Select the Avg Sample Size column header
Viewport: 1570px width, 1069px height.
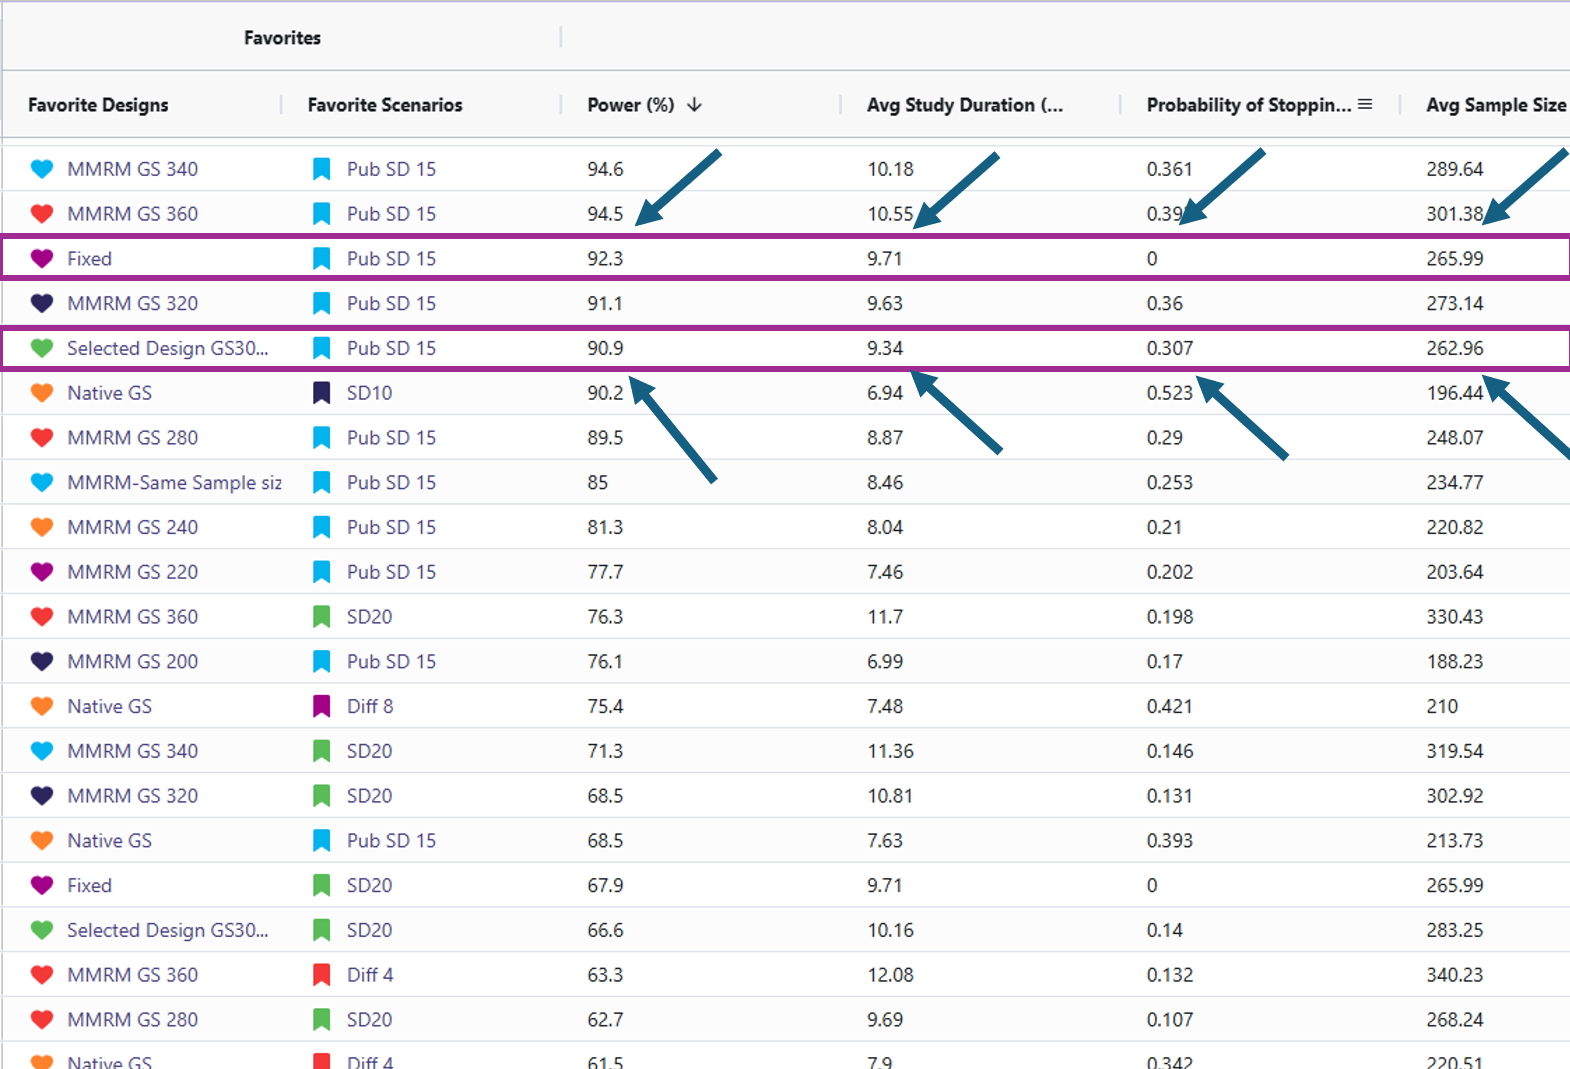(x=1495, y=105)
